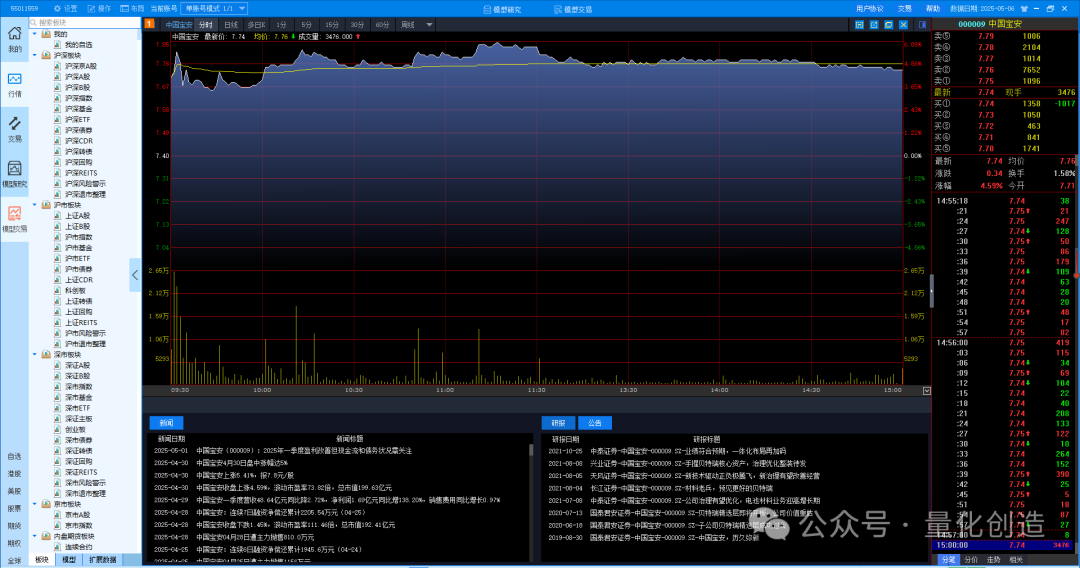Click the chart bottom-right corner toggle icon
The width and height of the screenshot is (1080, 568).
coord(926,390)
